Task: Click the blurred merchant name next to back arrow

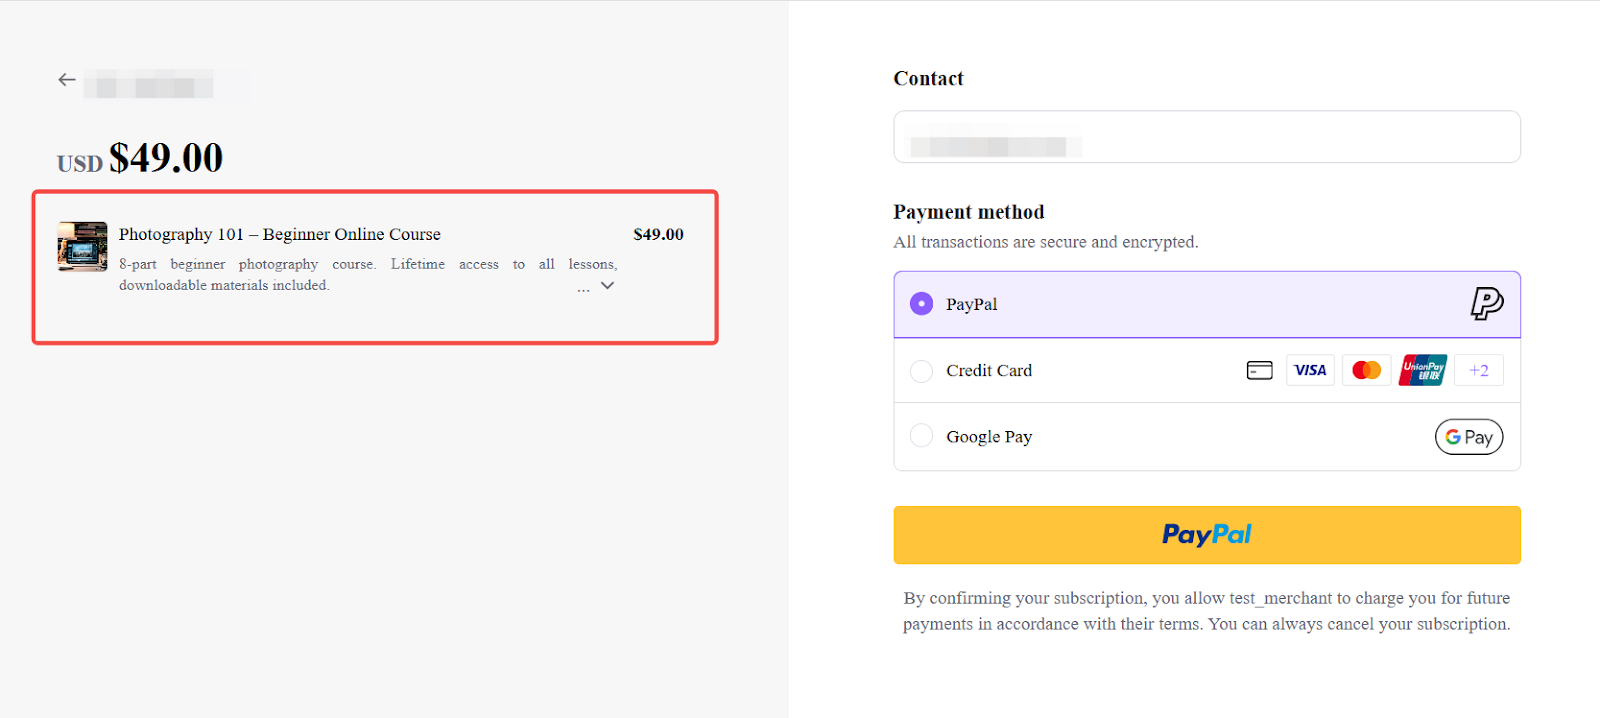Action: click(150, 84)
